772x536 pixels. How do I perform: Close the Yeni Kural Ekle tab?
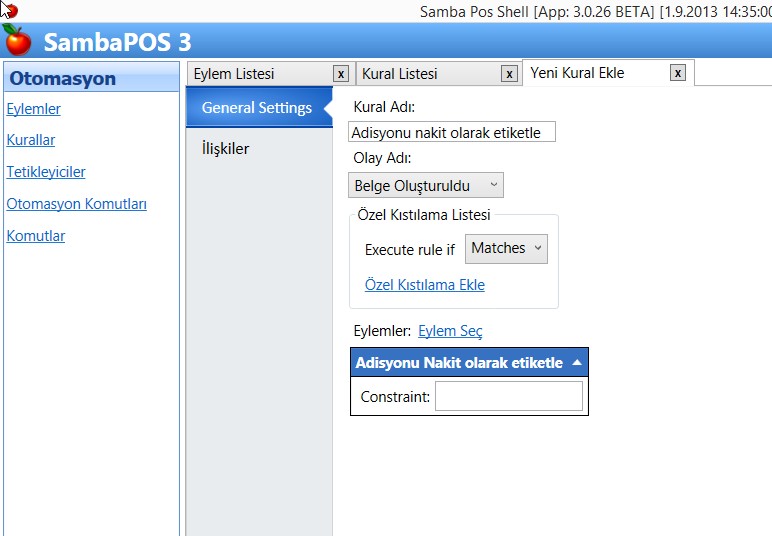click(678, 73)
